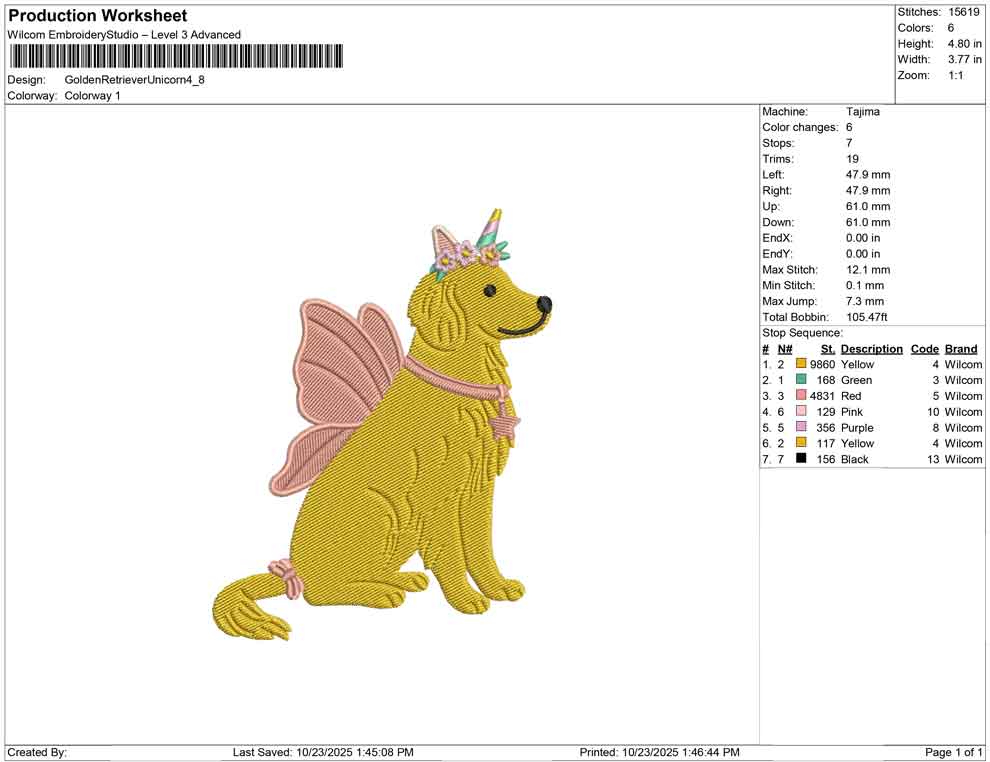
Task: Click the pink thread chip in stop 4
Action: [x=799, y=412]
